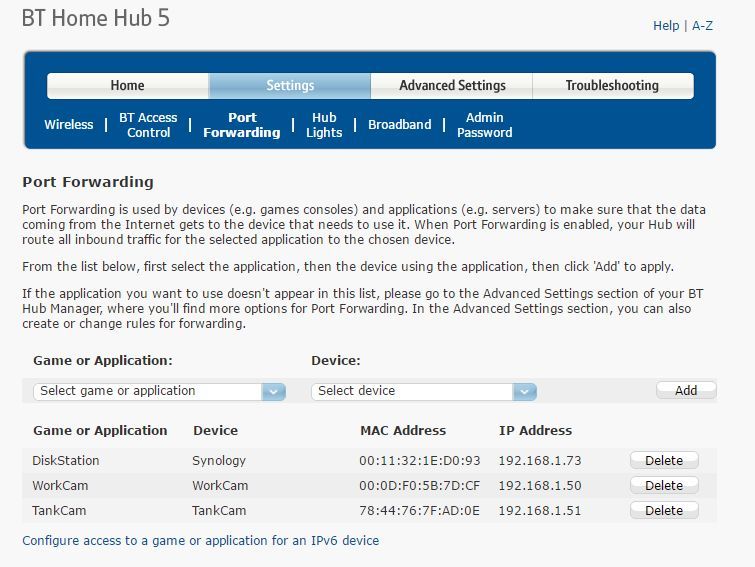Screen dimensions: 755x567
Task: Expand the game or application dropdown arrow
Action: [x=273, y=391]
